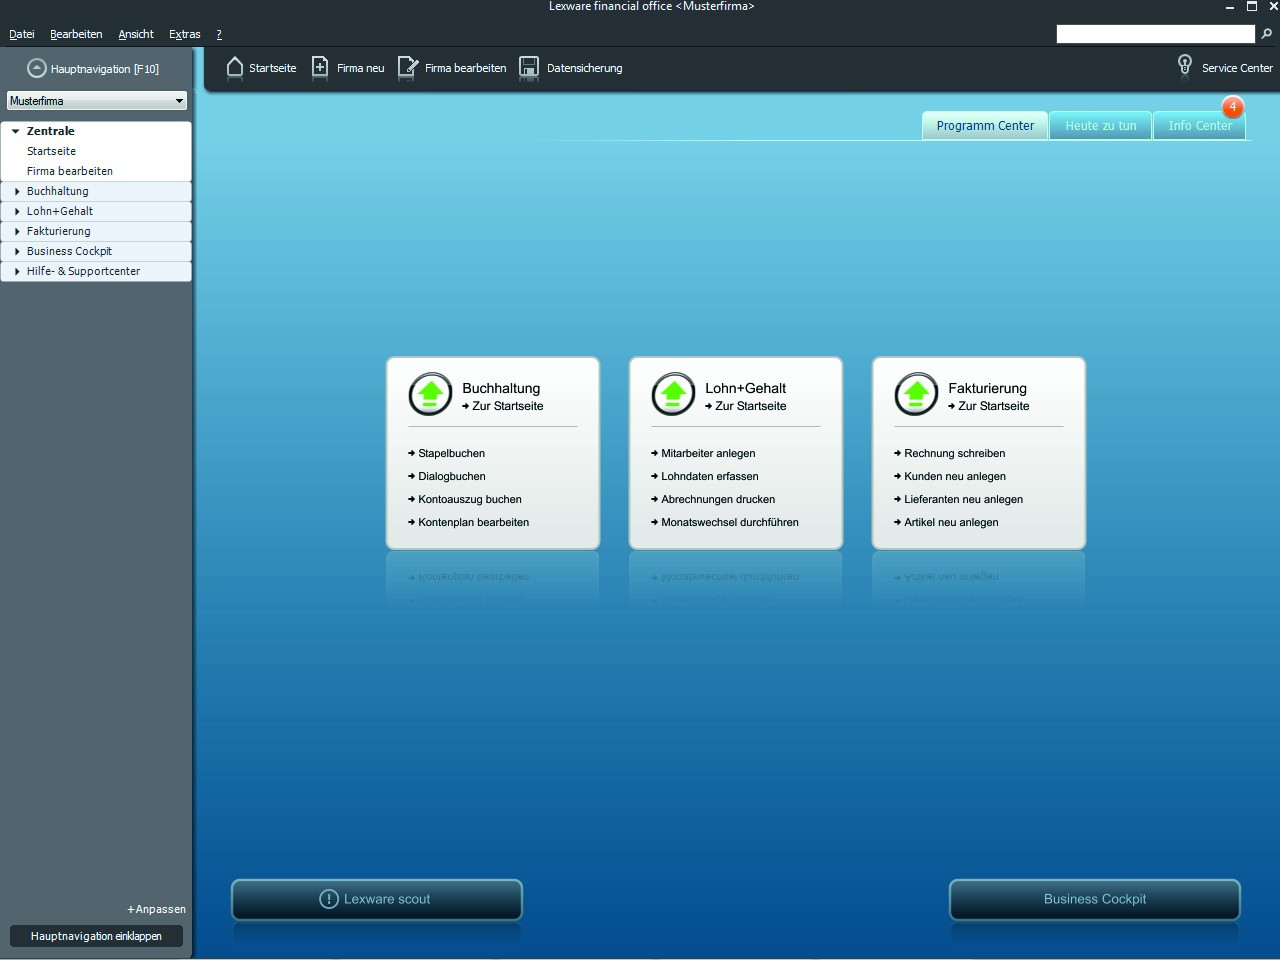Image resolution: width=1280 pixels, height=960 pixels.
Task: Open Stapelbuchen link
Action: 446,453
